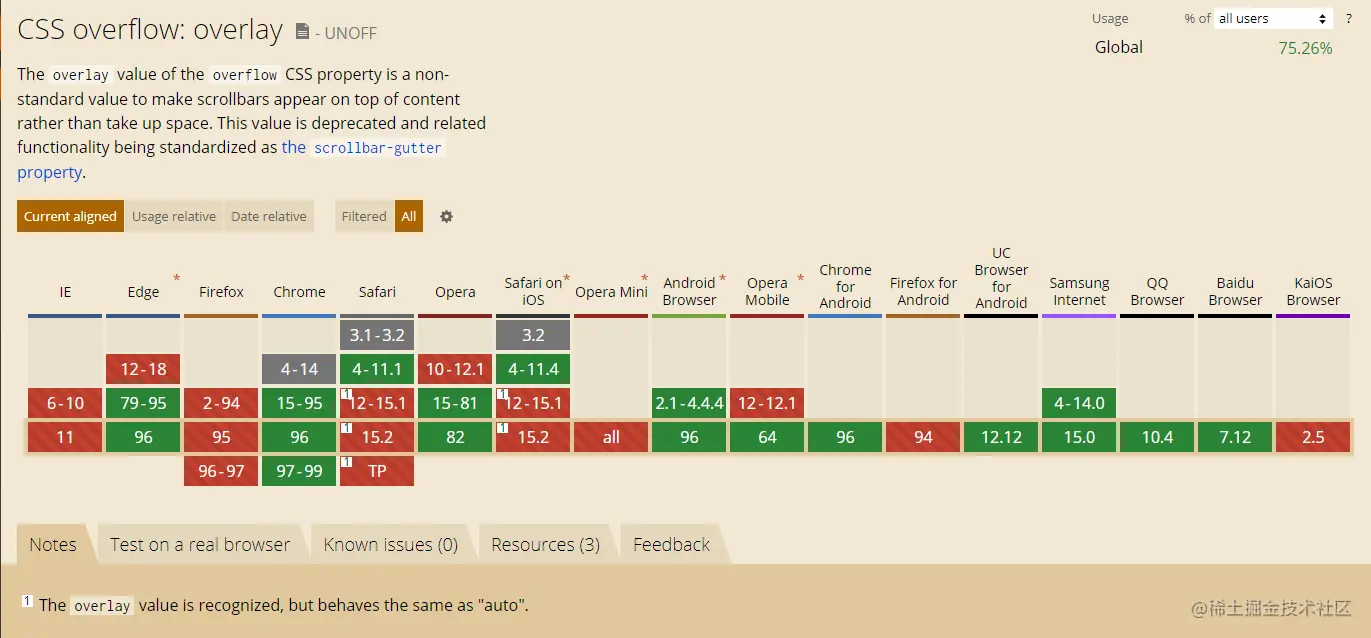
Task: Click the Opera 82 cell
Action: 455,437
